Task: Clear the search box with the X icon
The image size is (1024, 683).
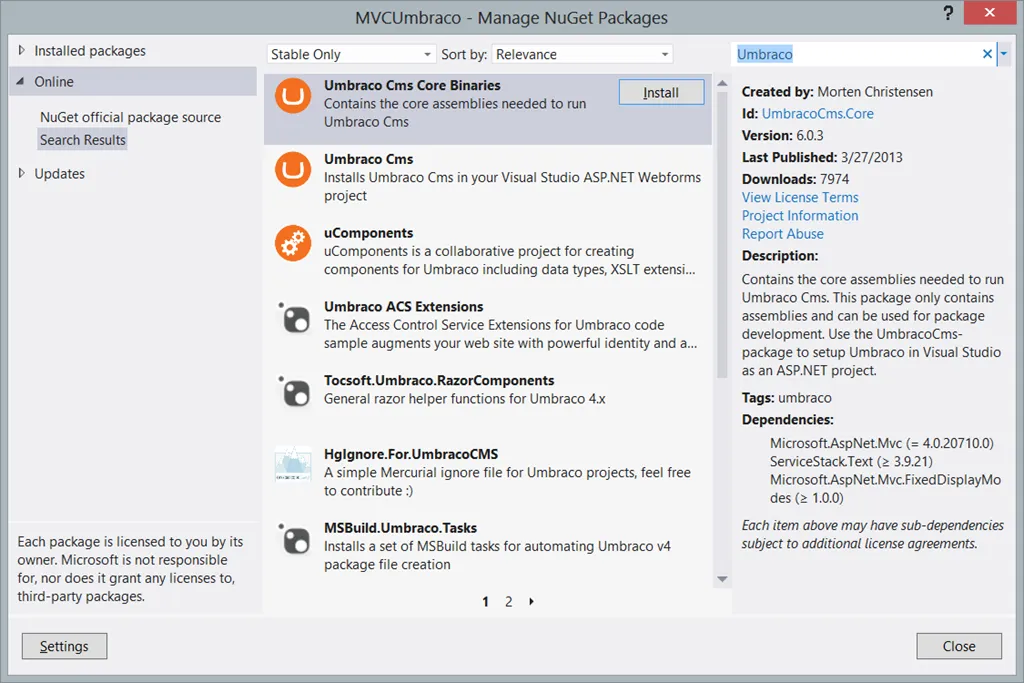Action: [987, 55]
